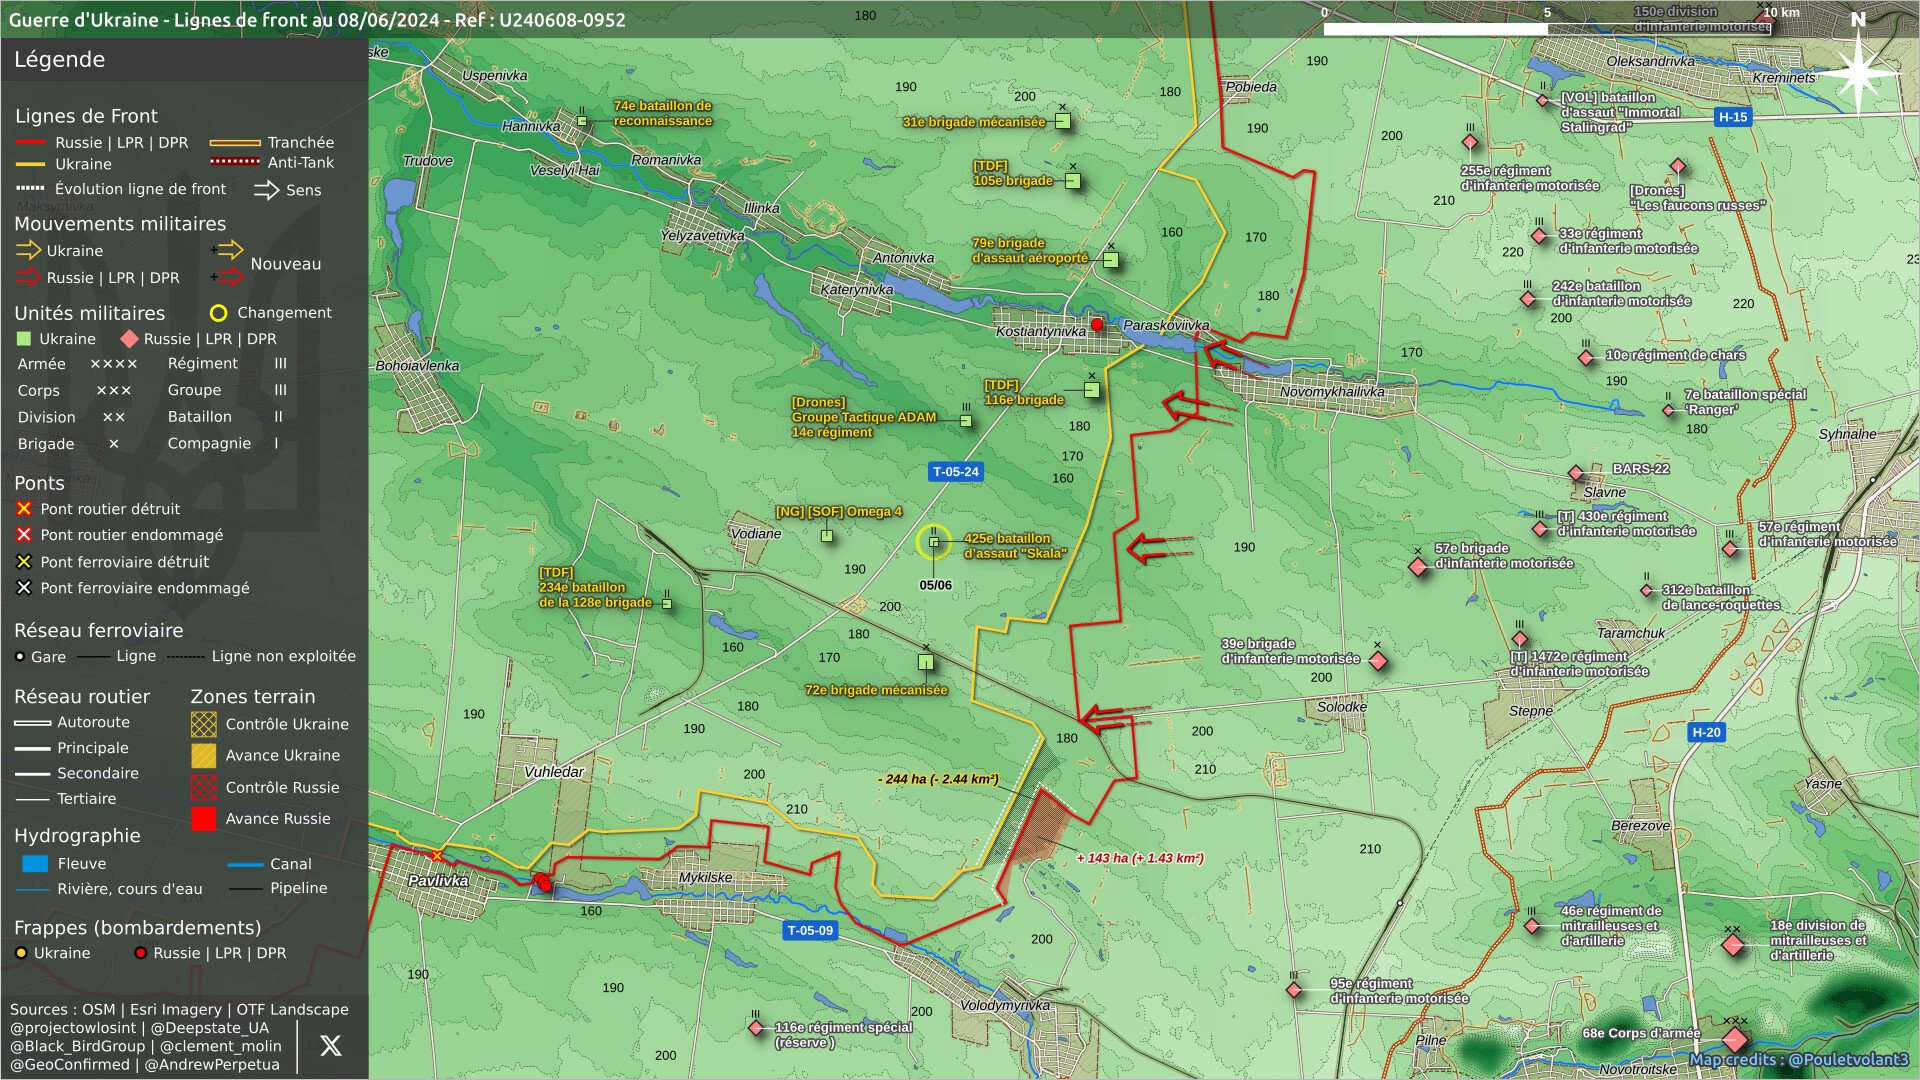Select the 1472e régiment diamond marker
The height and width of the screenshot is (1080, 1920).
pyautogui.click(x=1520, y=639)
